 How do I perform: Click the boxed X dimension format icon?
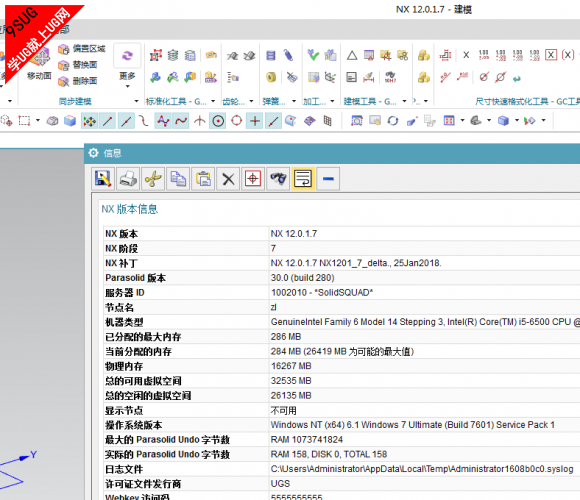(x=551, y=55)
